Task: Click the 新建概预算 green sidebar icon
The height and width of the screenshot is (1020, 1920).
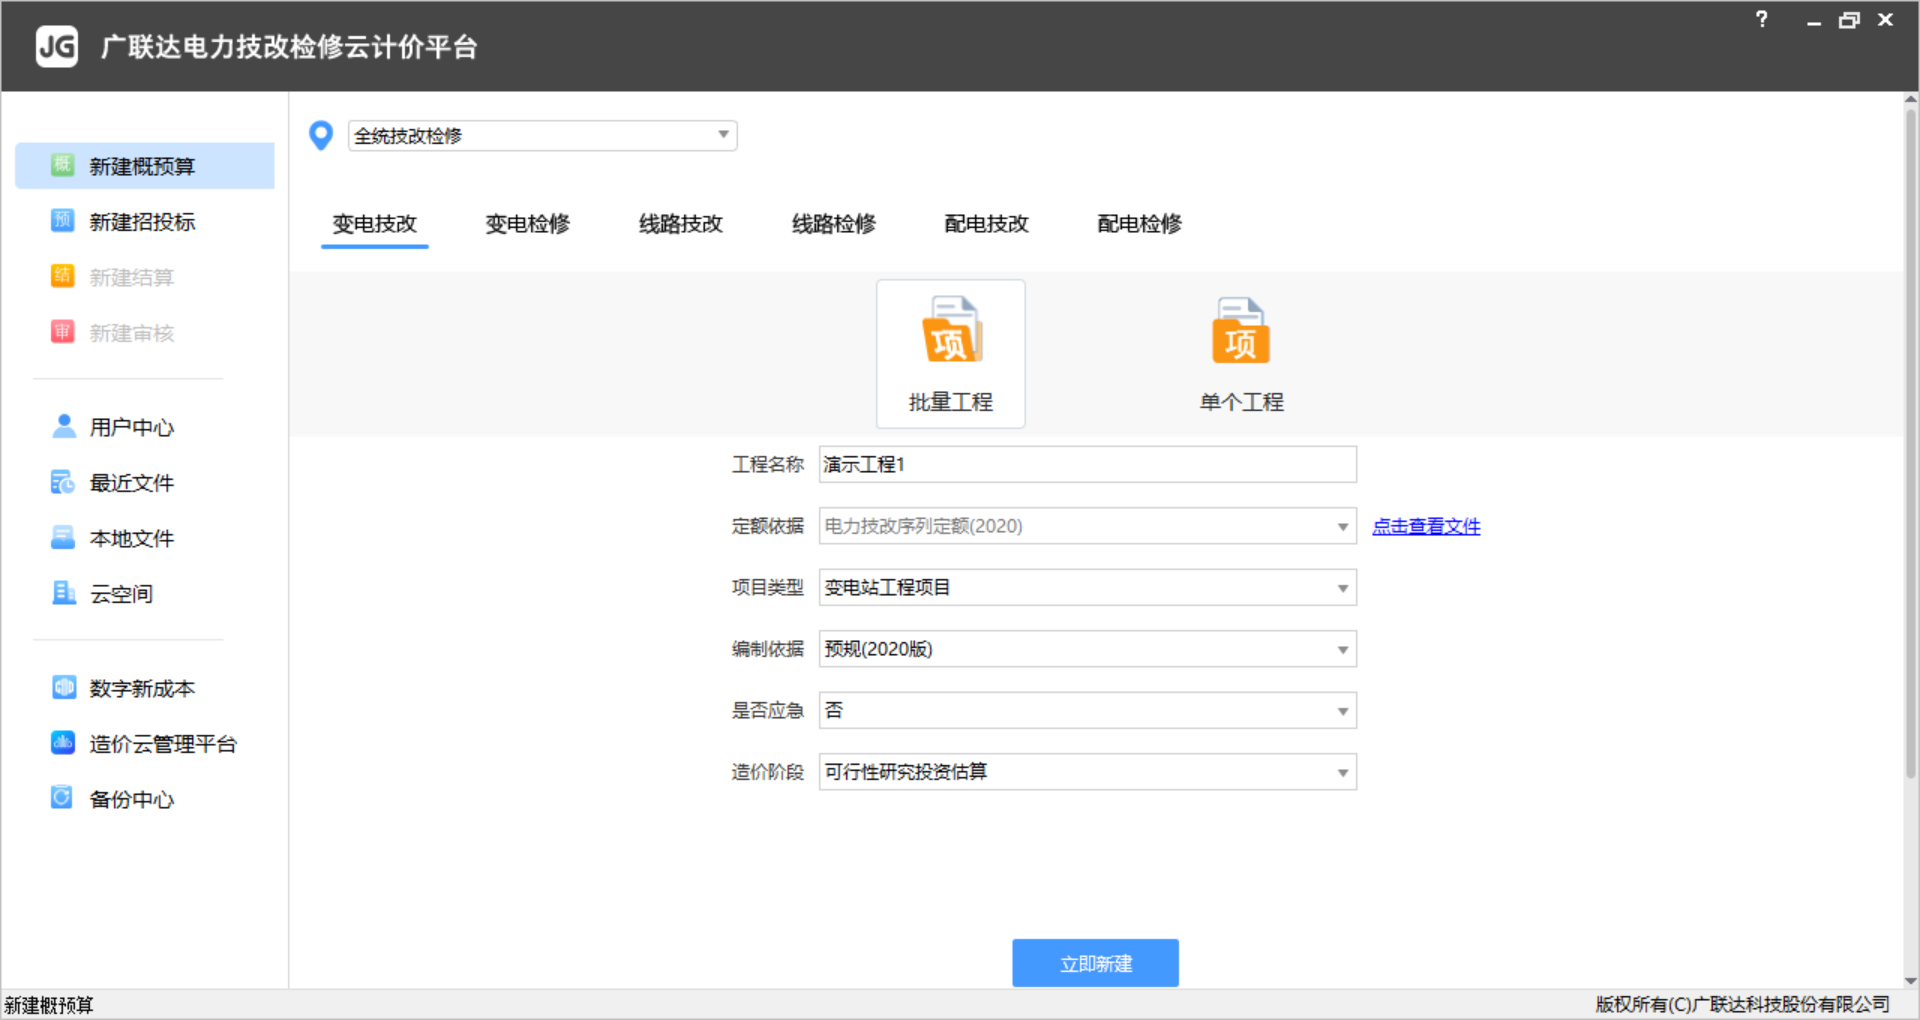Action: 63,165
